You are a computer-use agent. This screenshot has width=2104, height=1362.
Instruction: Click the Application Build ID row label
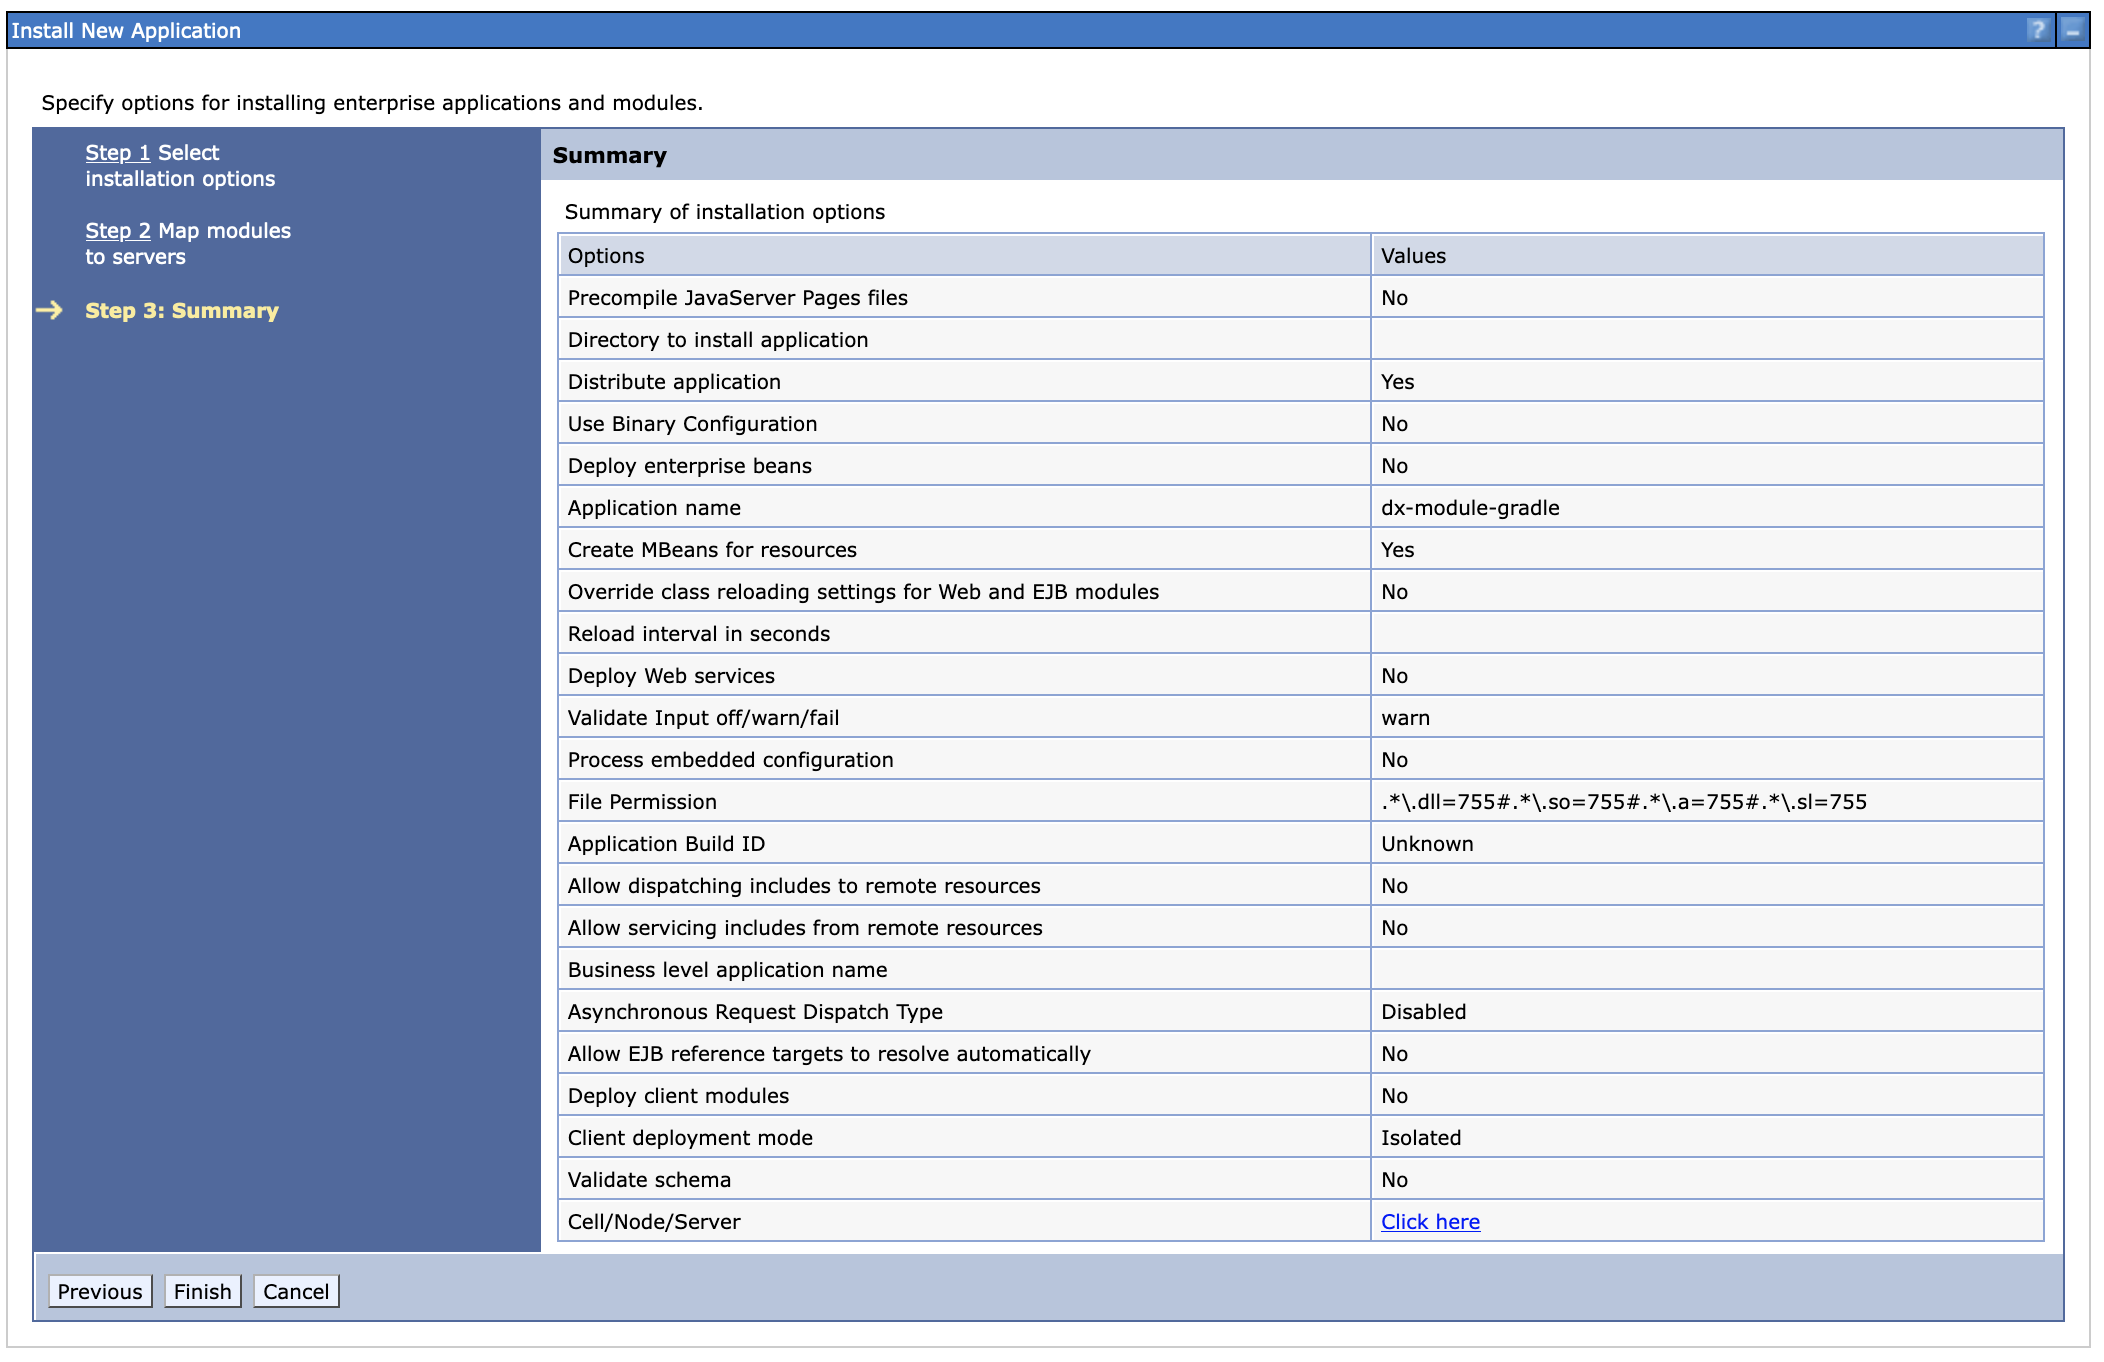[x=666, y=844]
